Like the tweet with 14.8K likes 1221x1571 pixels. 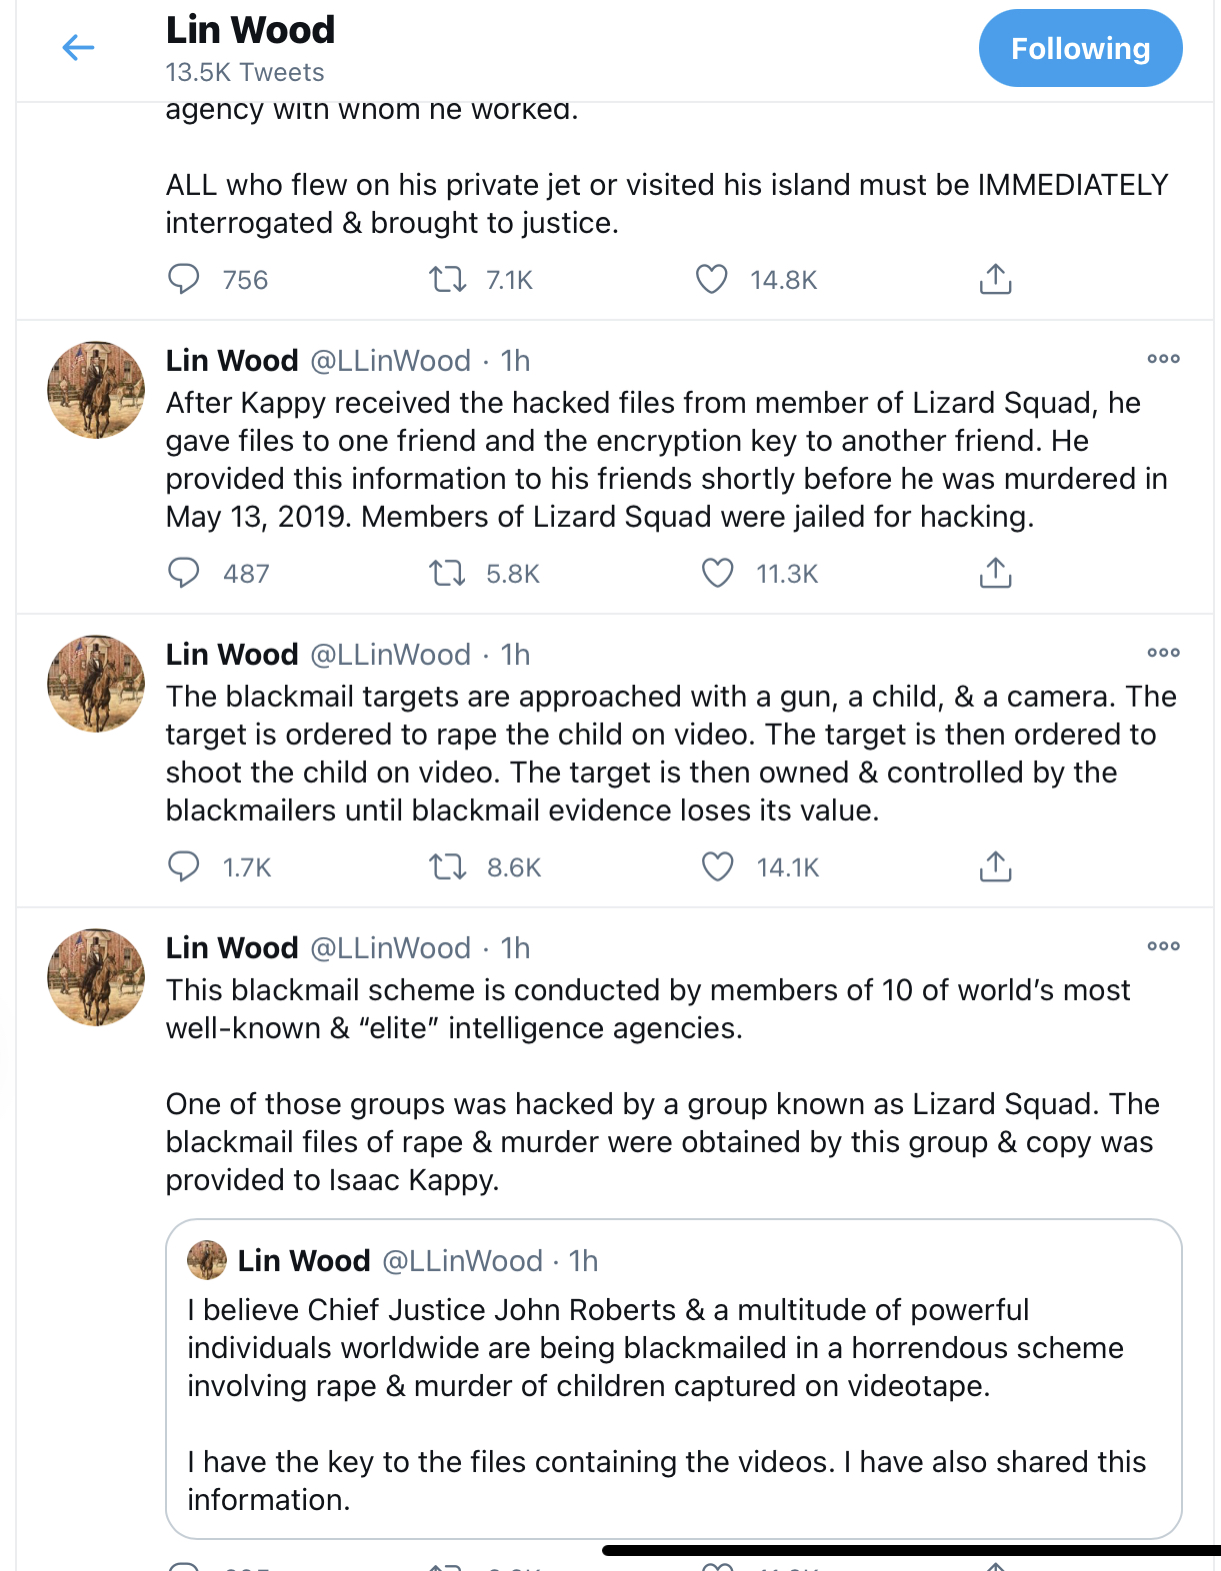[x=711, y=279]
